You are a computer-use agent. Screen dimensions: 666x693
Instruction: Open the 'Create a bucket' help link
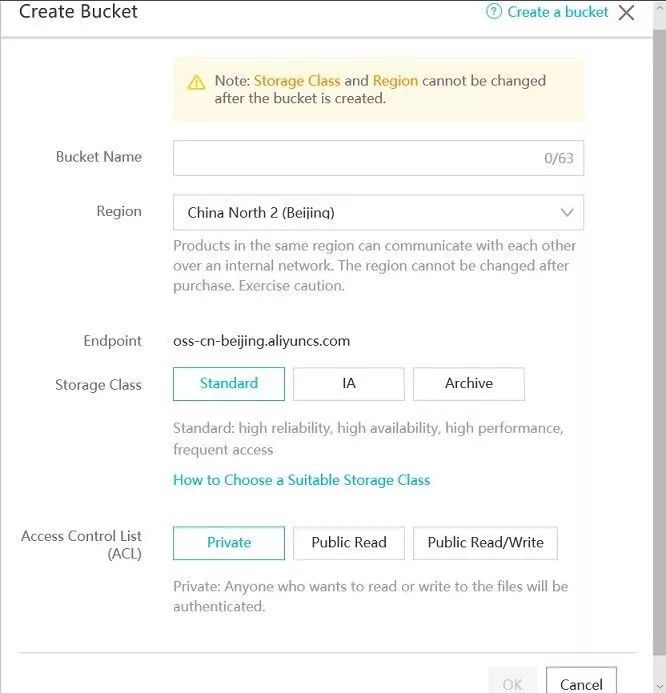tap(558, 12)
